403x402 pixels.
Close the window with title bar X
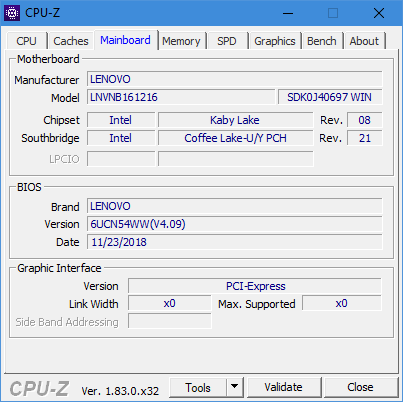[x=379, y=13]
